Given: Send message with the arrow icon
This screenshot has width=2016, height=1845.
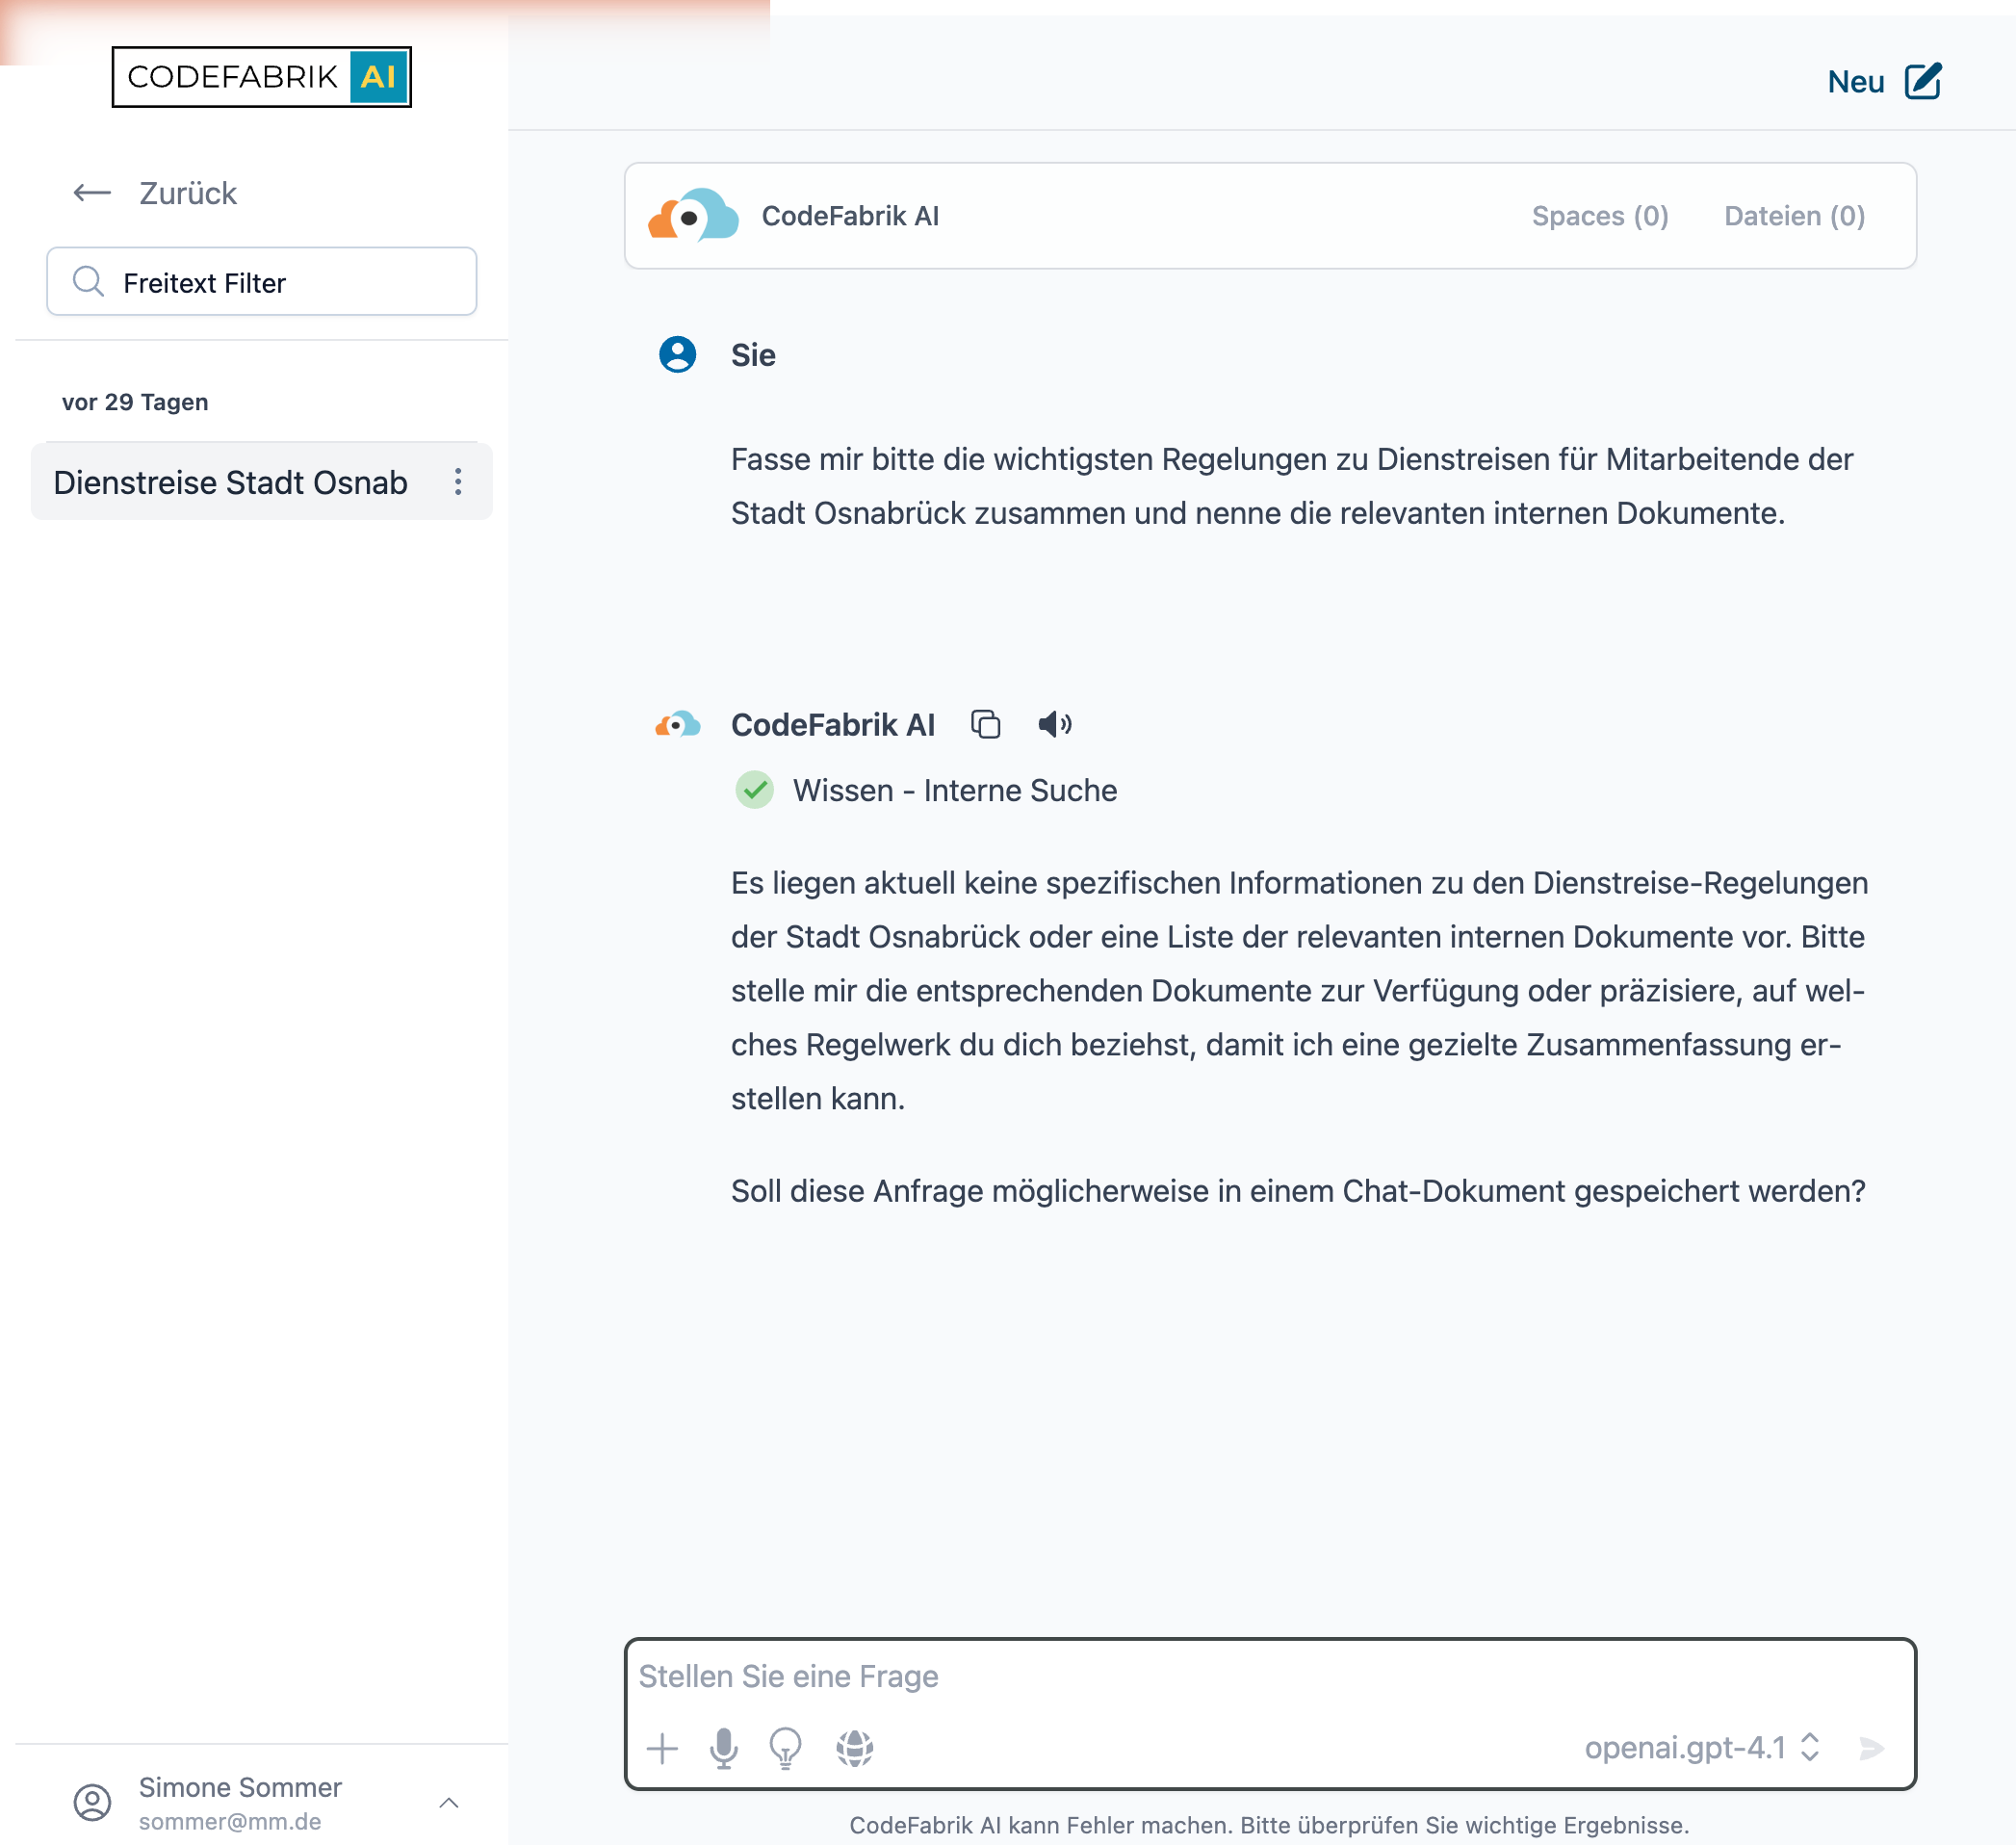Looking at the screenshot, I should [x=1872, y=1748].
